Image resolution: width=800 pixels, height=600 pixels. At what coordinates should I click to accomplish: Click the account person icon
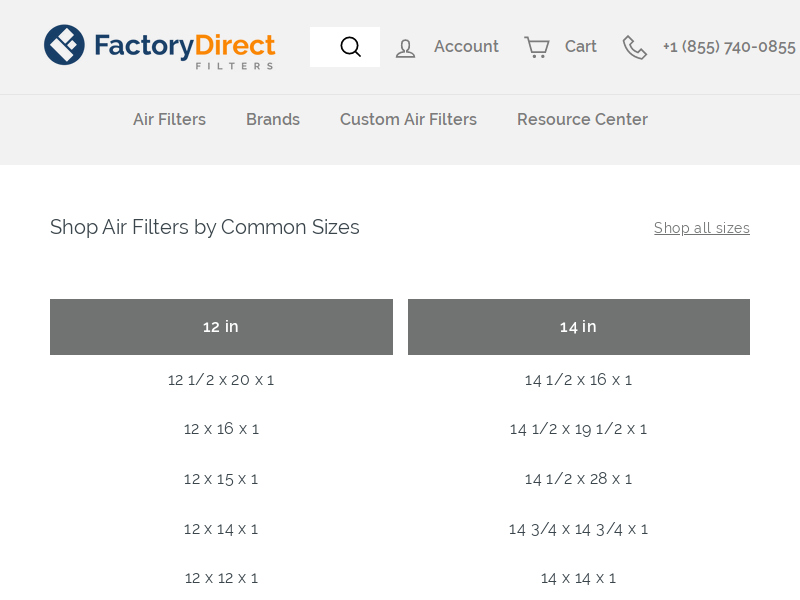(x=406, y=48)
